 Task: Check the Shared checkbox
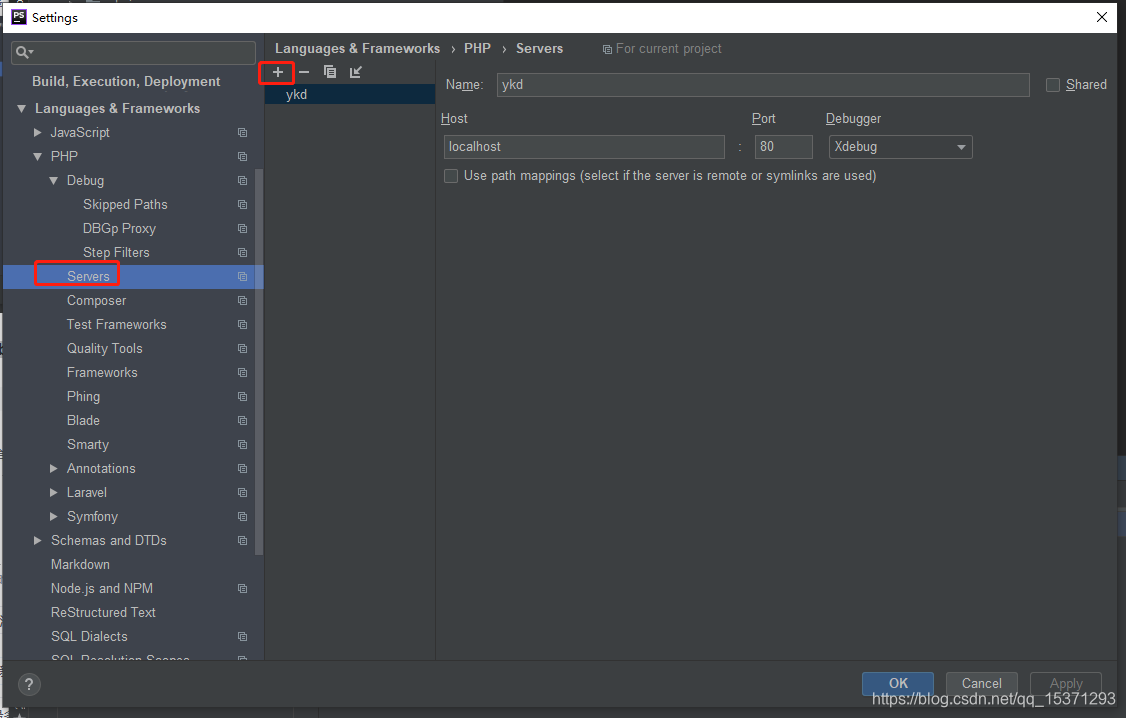click(x=1052, y=84)
